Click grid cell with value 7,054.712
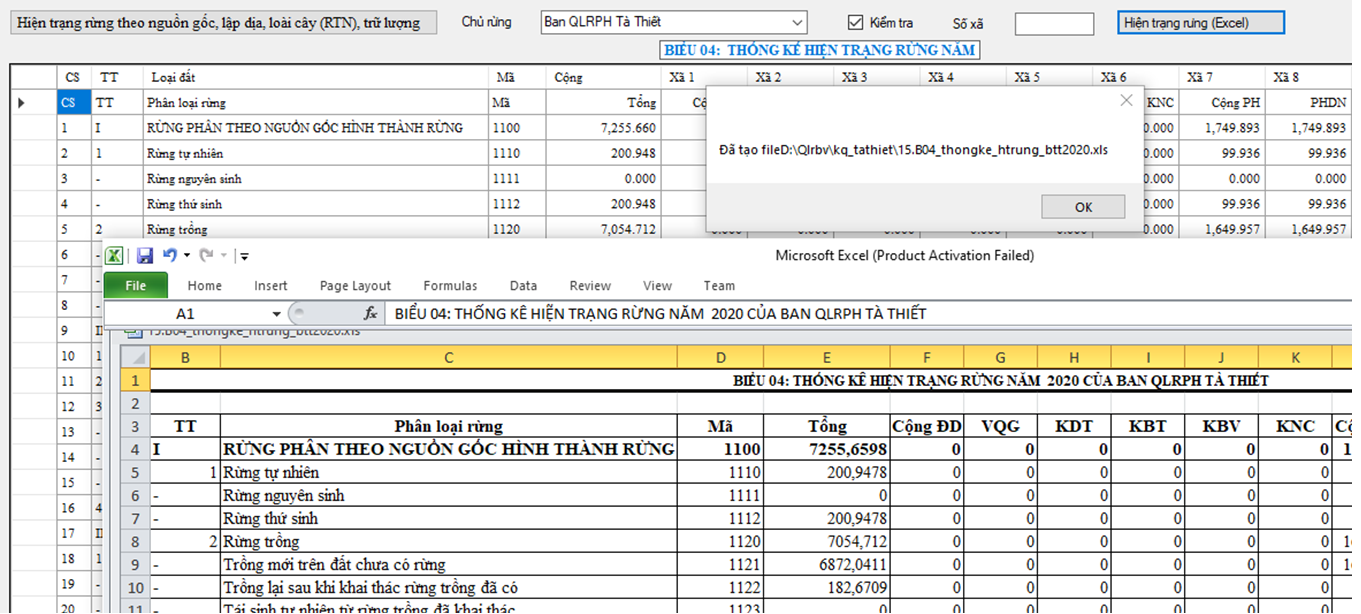 [x=603, y=229]
